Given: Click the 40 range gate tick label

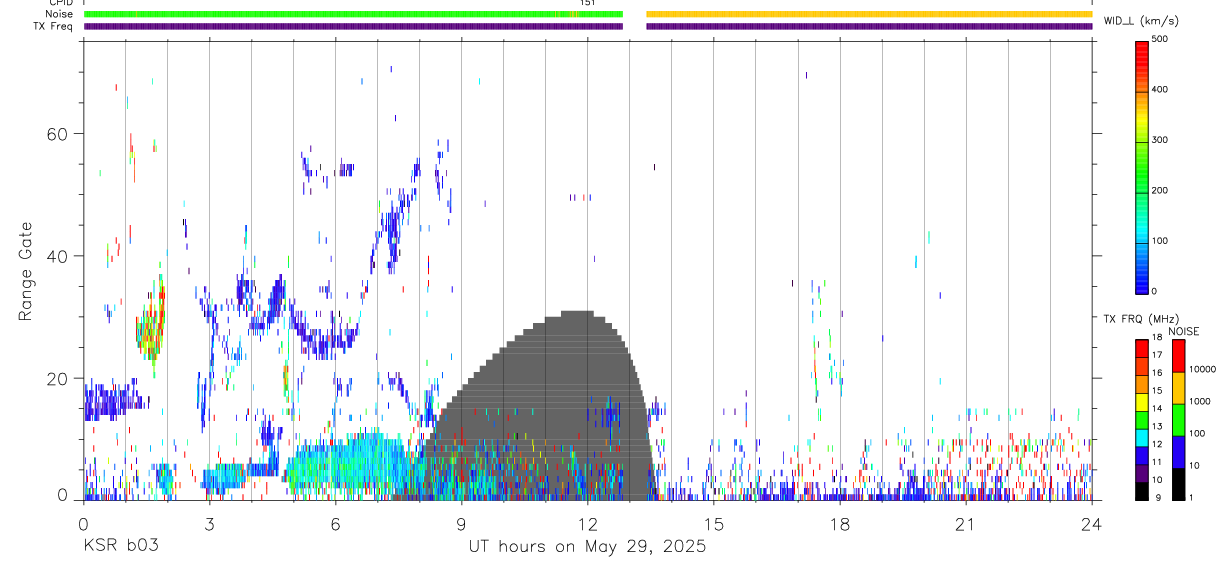Looking at the screenshot, I should pyautogui.click(x=55, y=256).
